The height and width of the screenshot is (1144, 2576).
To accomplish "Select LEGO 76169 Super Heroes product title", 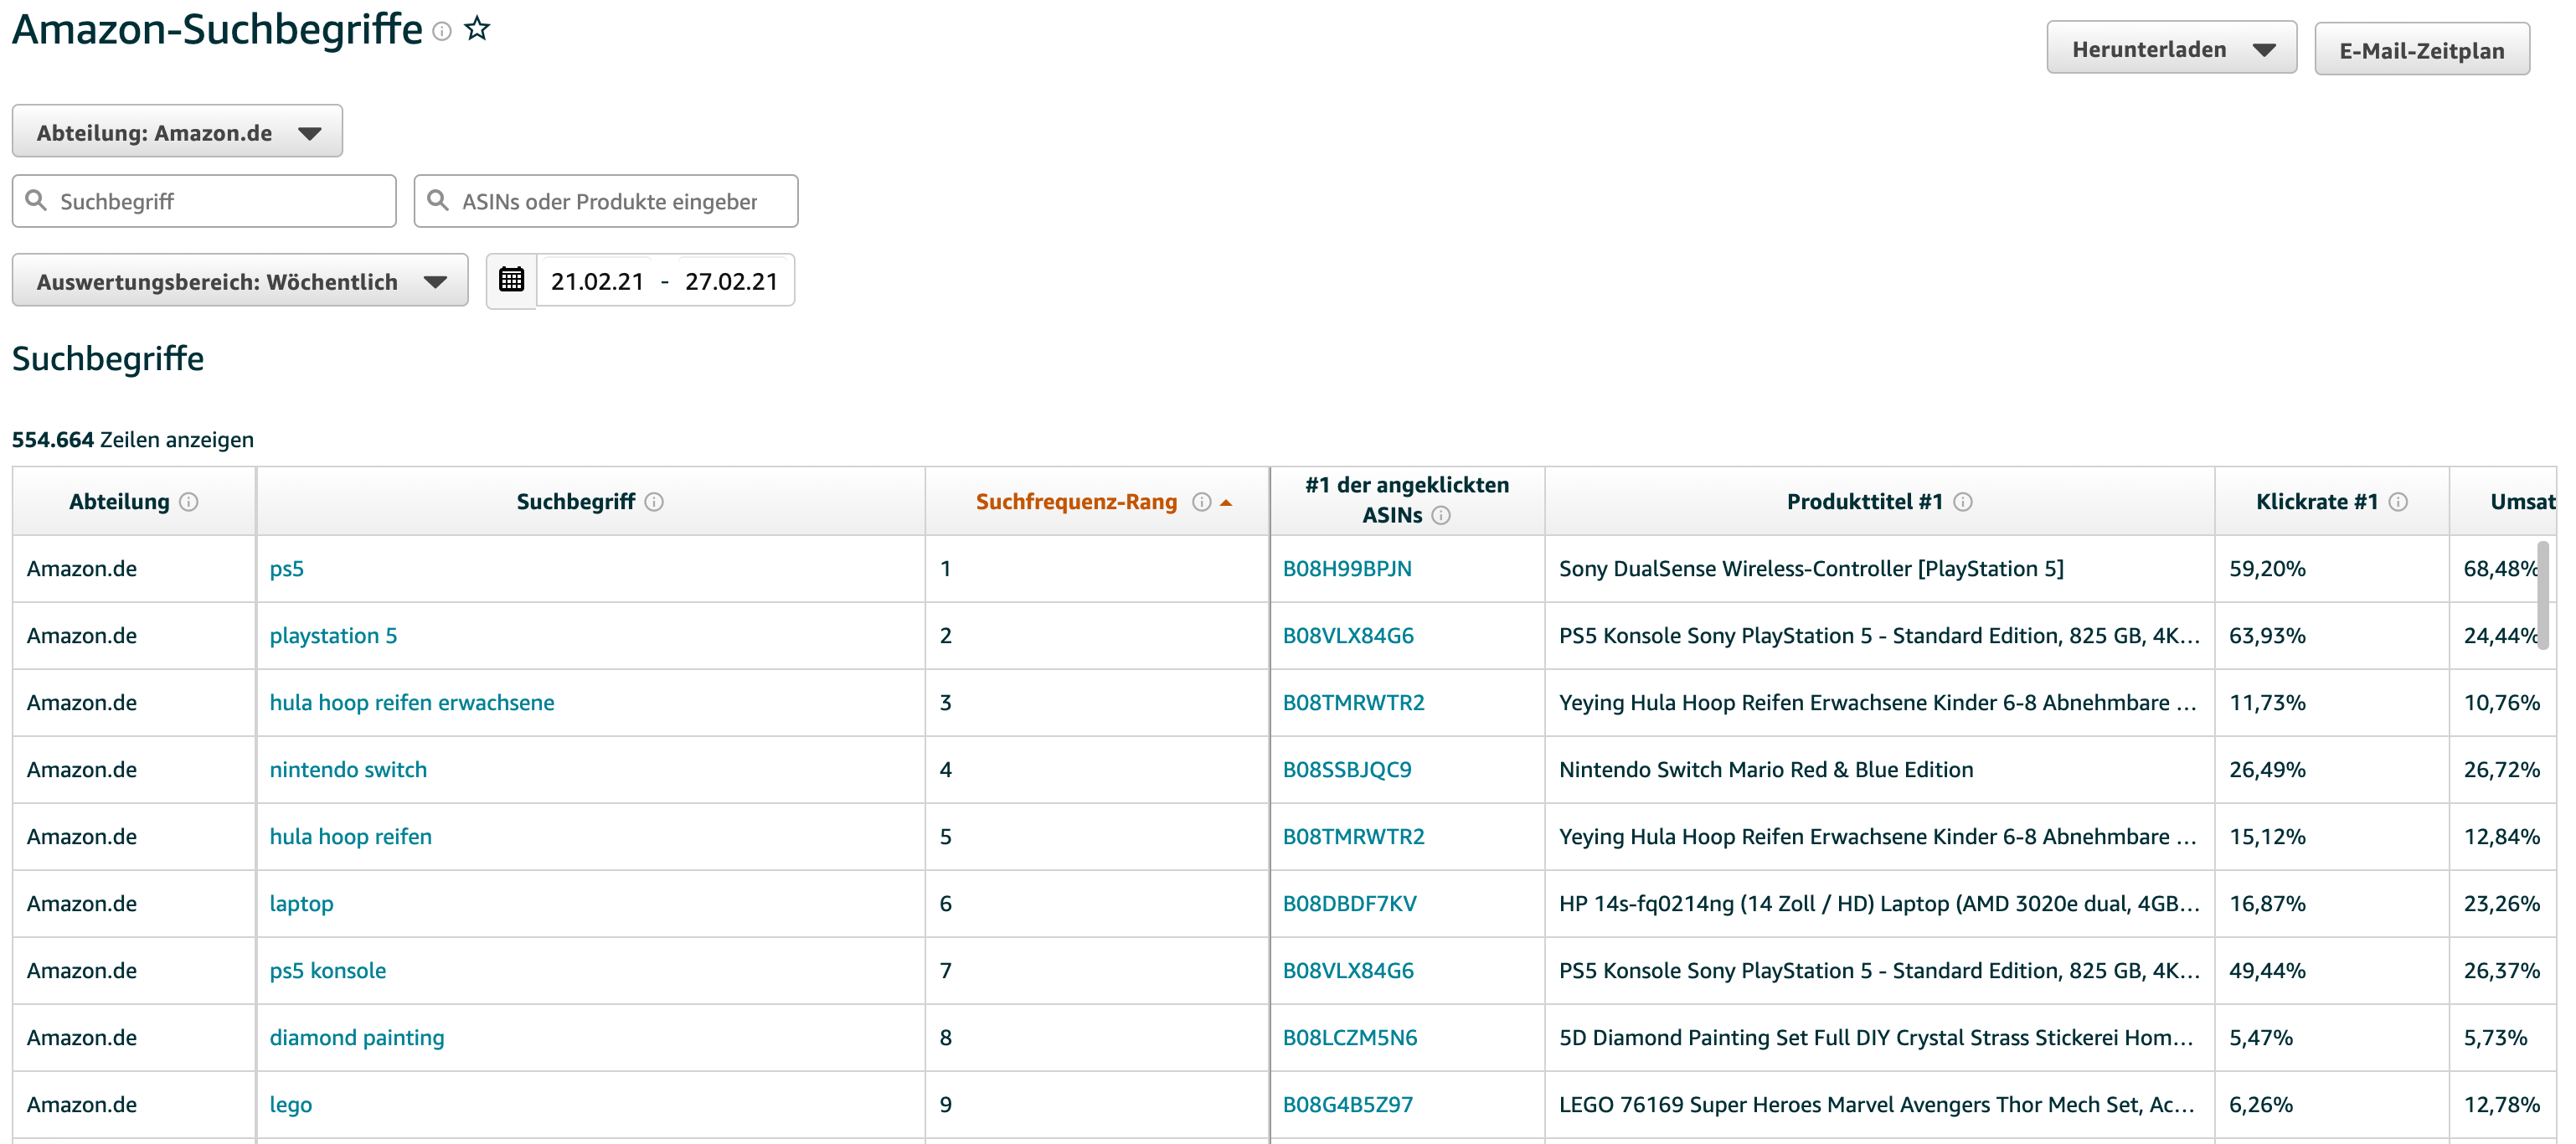I will pos(1876,1105).
